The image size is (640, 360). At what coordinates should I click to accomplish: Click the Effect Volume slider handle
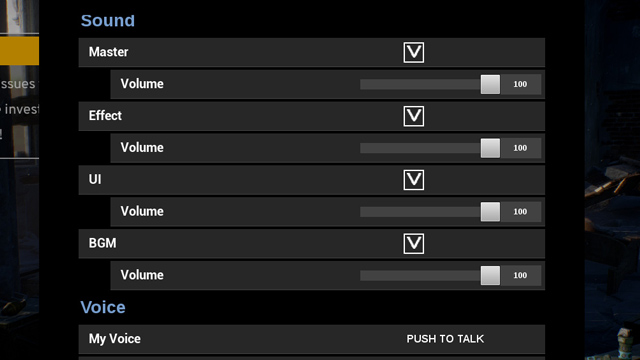point(490,148)
